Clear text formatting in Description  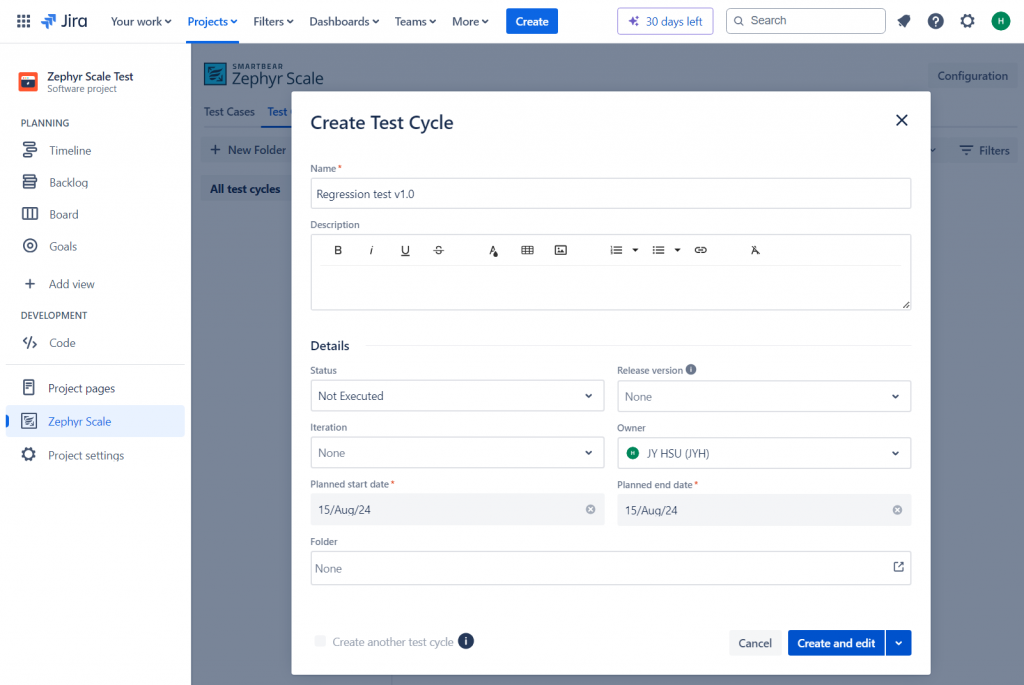click(755, 250)
